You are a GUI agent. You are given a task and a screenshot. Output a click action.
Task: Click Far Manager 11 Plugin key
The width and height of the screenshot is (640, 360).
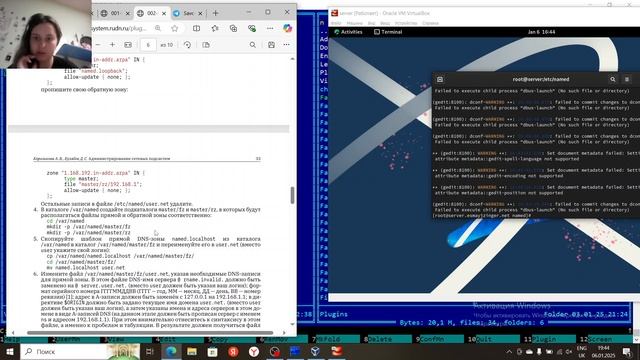click(549, 339)
